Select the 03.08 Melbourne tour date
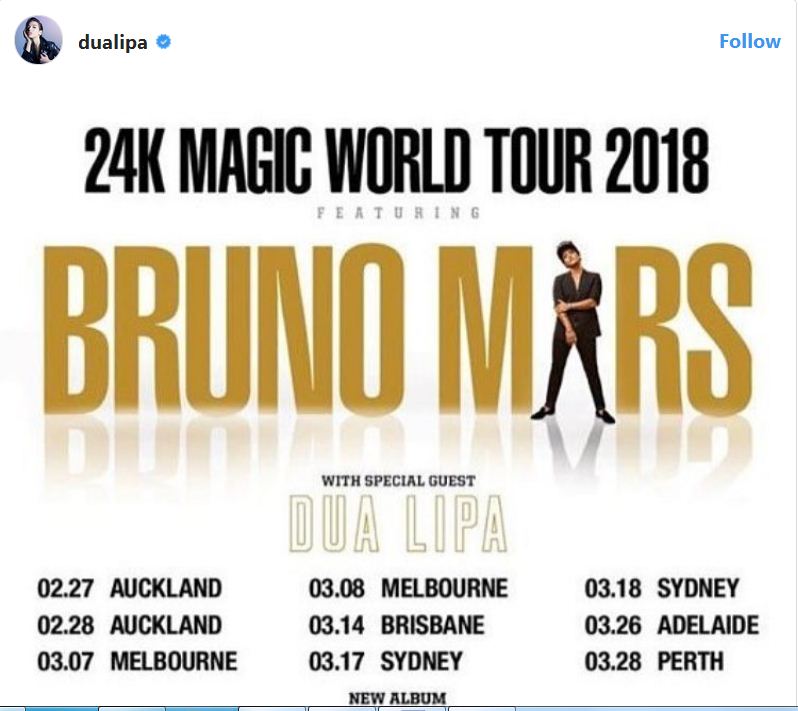Image resolution: width=798 pixels, height=711 pixels. [408, 587]
